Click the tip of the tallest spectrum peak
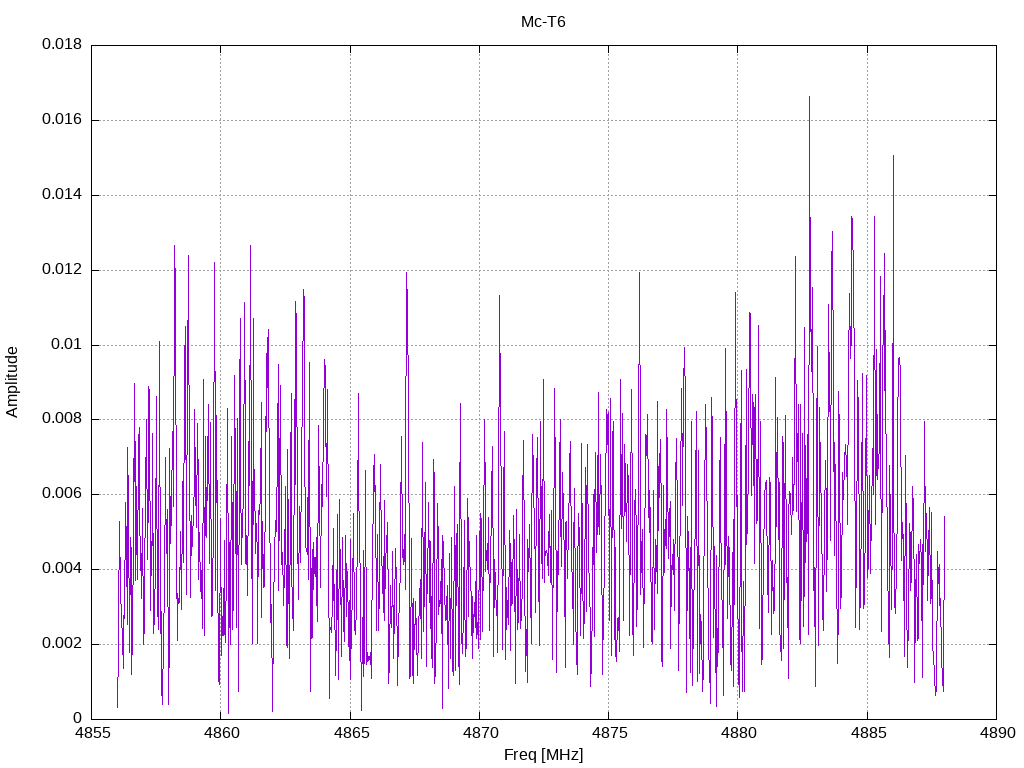 [x=809, y=97]
